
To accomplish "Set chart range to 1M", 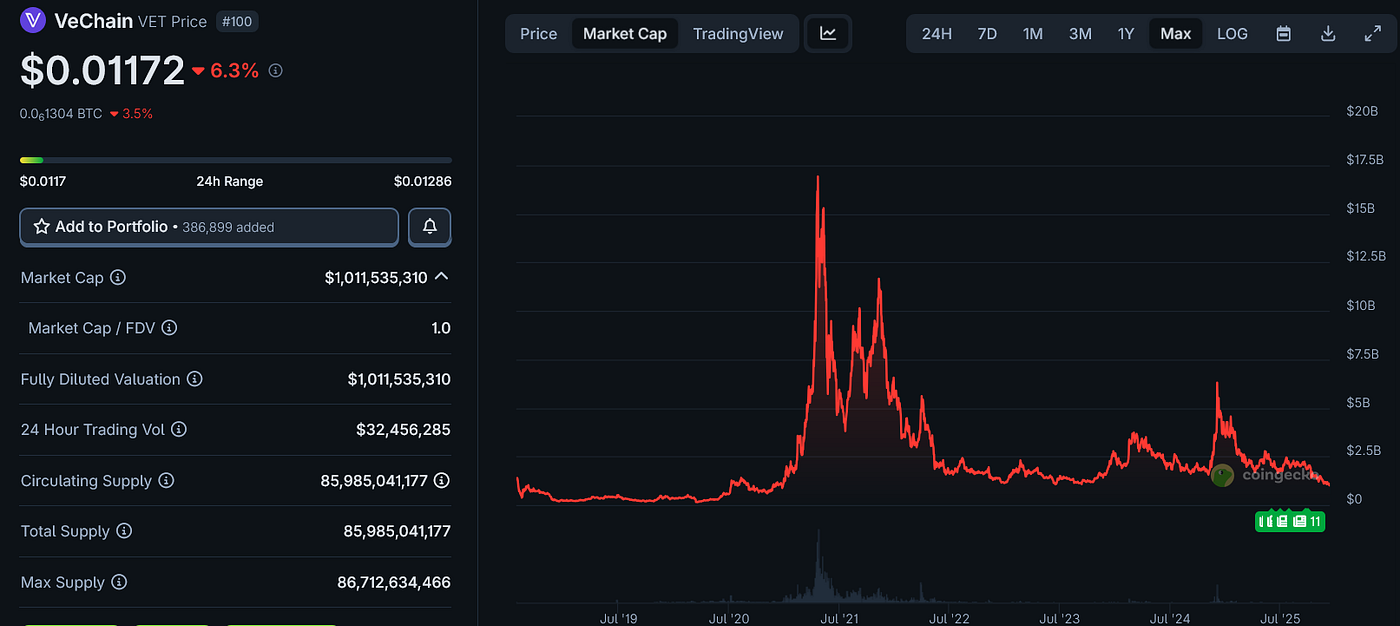I will click(x=1033, y=33).
